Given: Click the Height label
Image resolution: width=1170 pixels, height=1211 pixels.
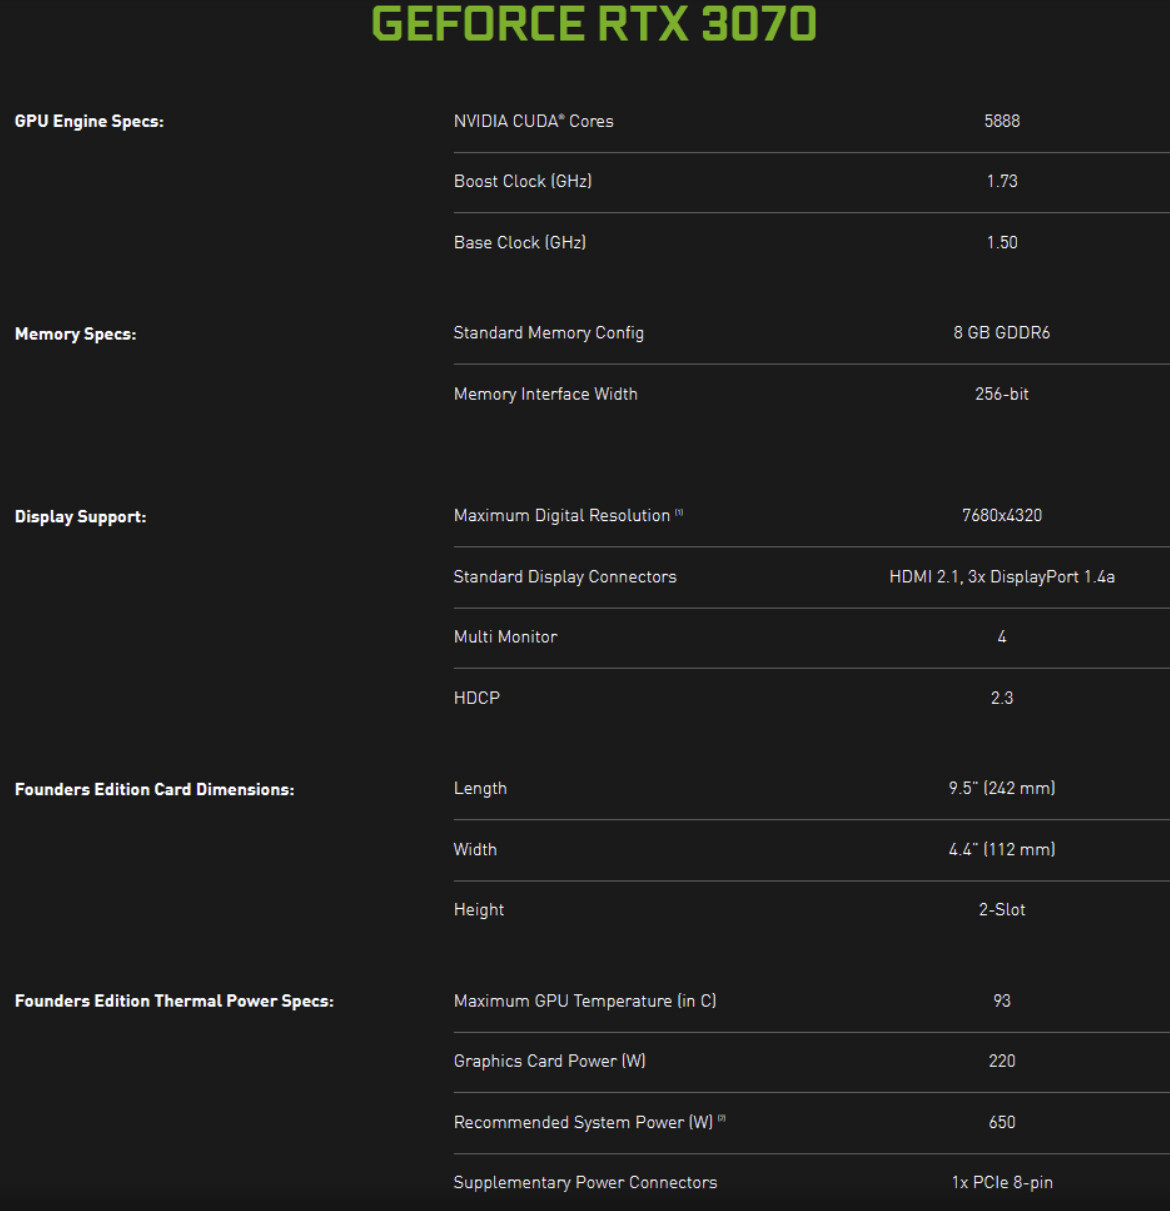Looking at the screenshot, I should (479, 910).
